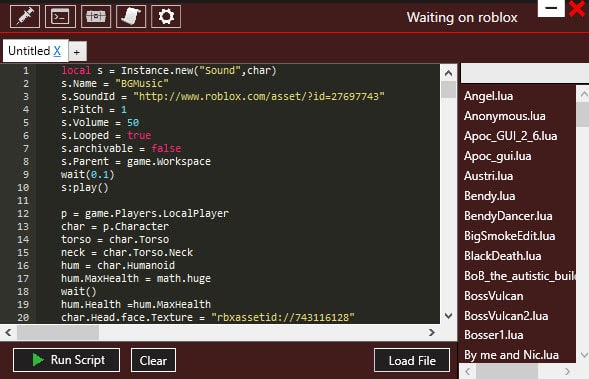Click editor horizontal scrollbar right arrow
589x379 pixels.
coord(432,332)
